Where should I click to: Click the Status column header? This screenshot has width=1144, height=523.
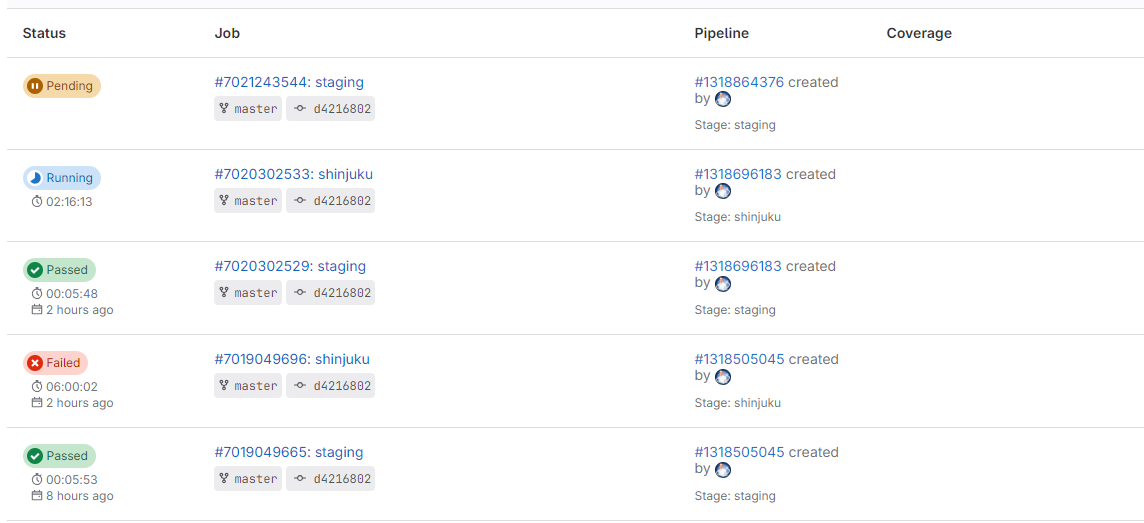(x=44, y=33)
